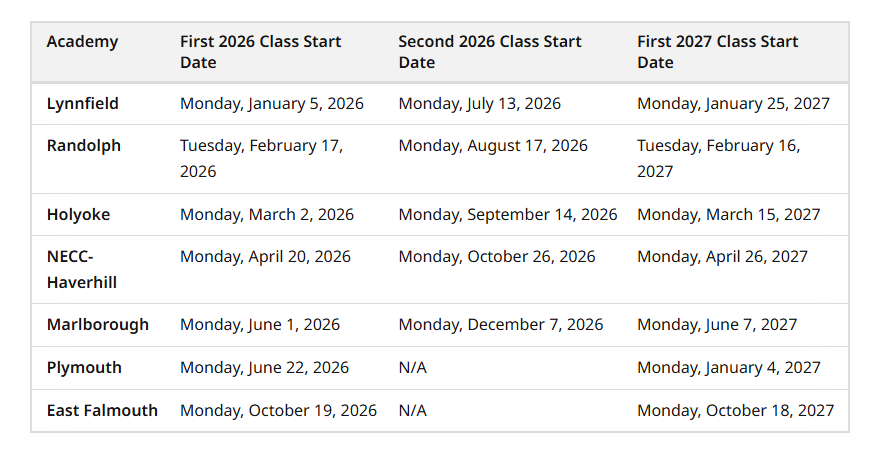Click the Monday, January 25, 2027 date
Image resolution: width=884 pixels, height=456 pixels.
click(733, 103)
